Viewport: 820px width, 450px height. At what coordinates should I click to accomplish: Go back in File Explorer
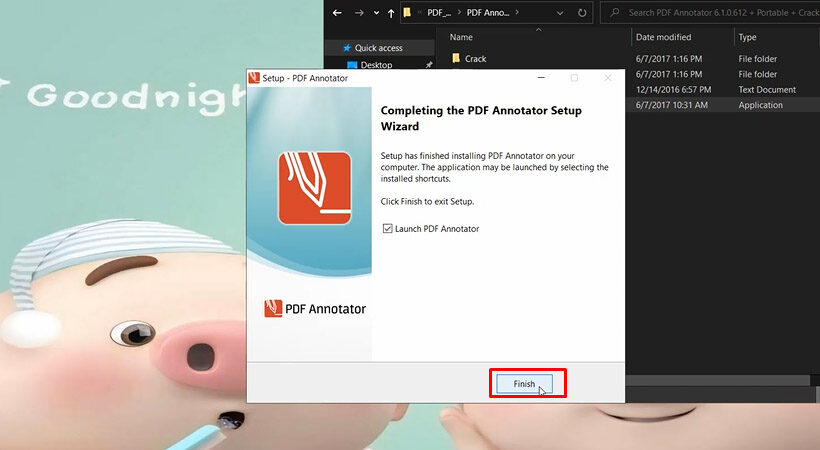click(337, 13)
